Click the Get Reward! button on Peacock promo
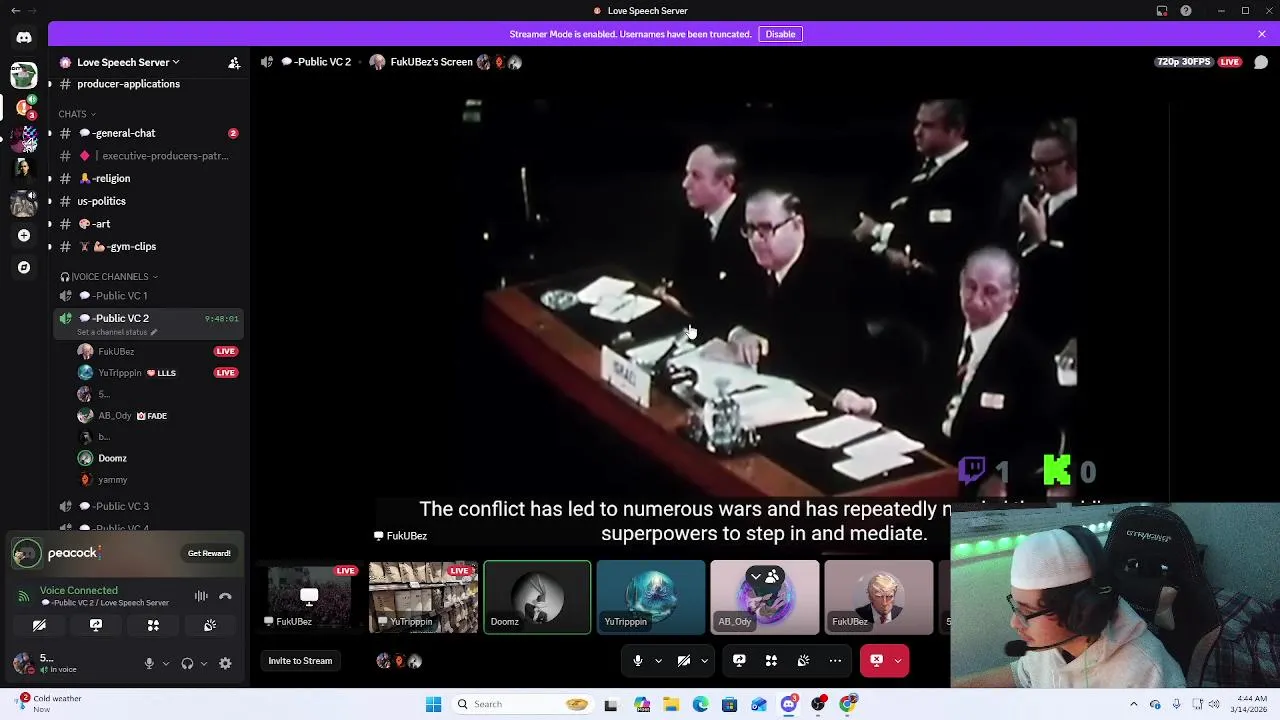Screen dimensions: 1280x720 209,553
